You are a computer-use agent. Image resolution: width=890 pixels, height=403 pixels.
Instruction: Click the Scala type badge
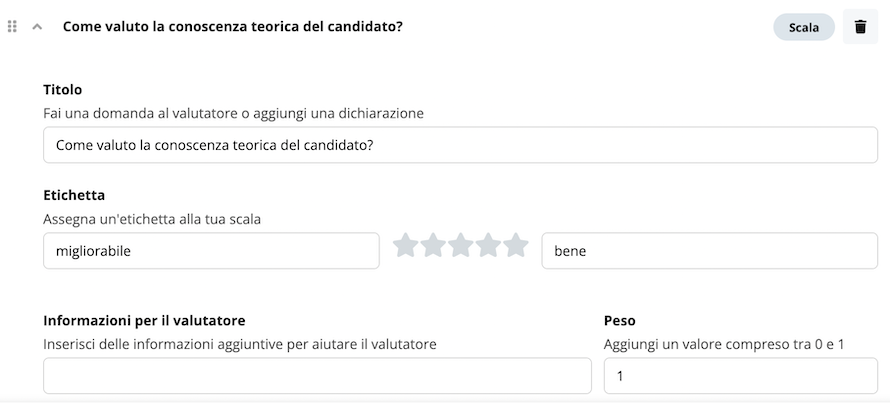click(x=804, y=27)
